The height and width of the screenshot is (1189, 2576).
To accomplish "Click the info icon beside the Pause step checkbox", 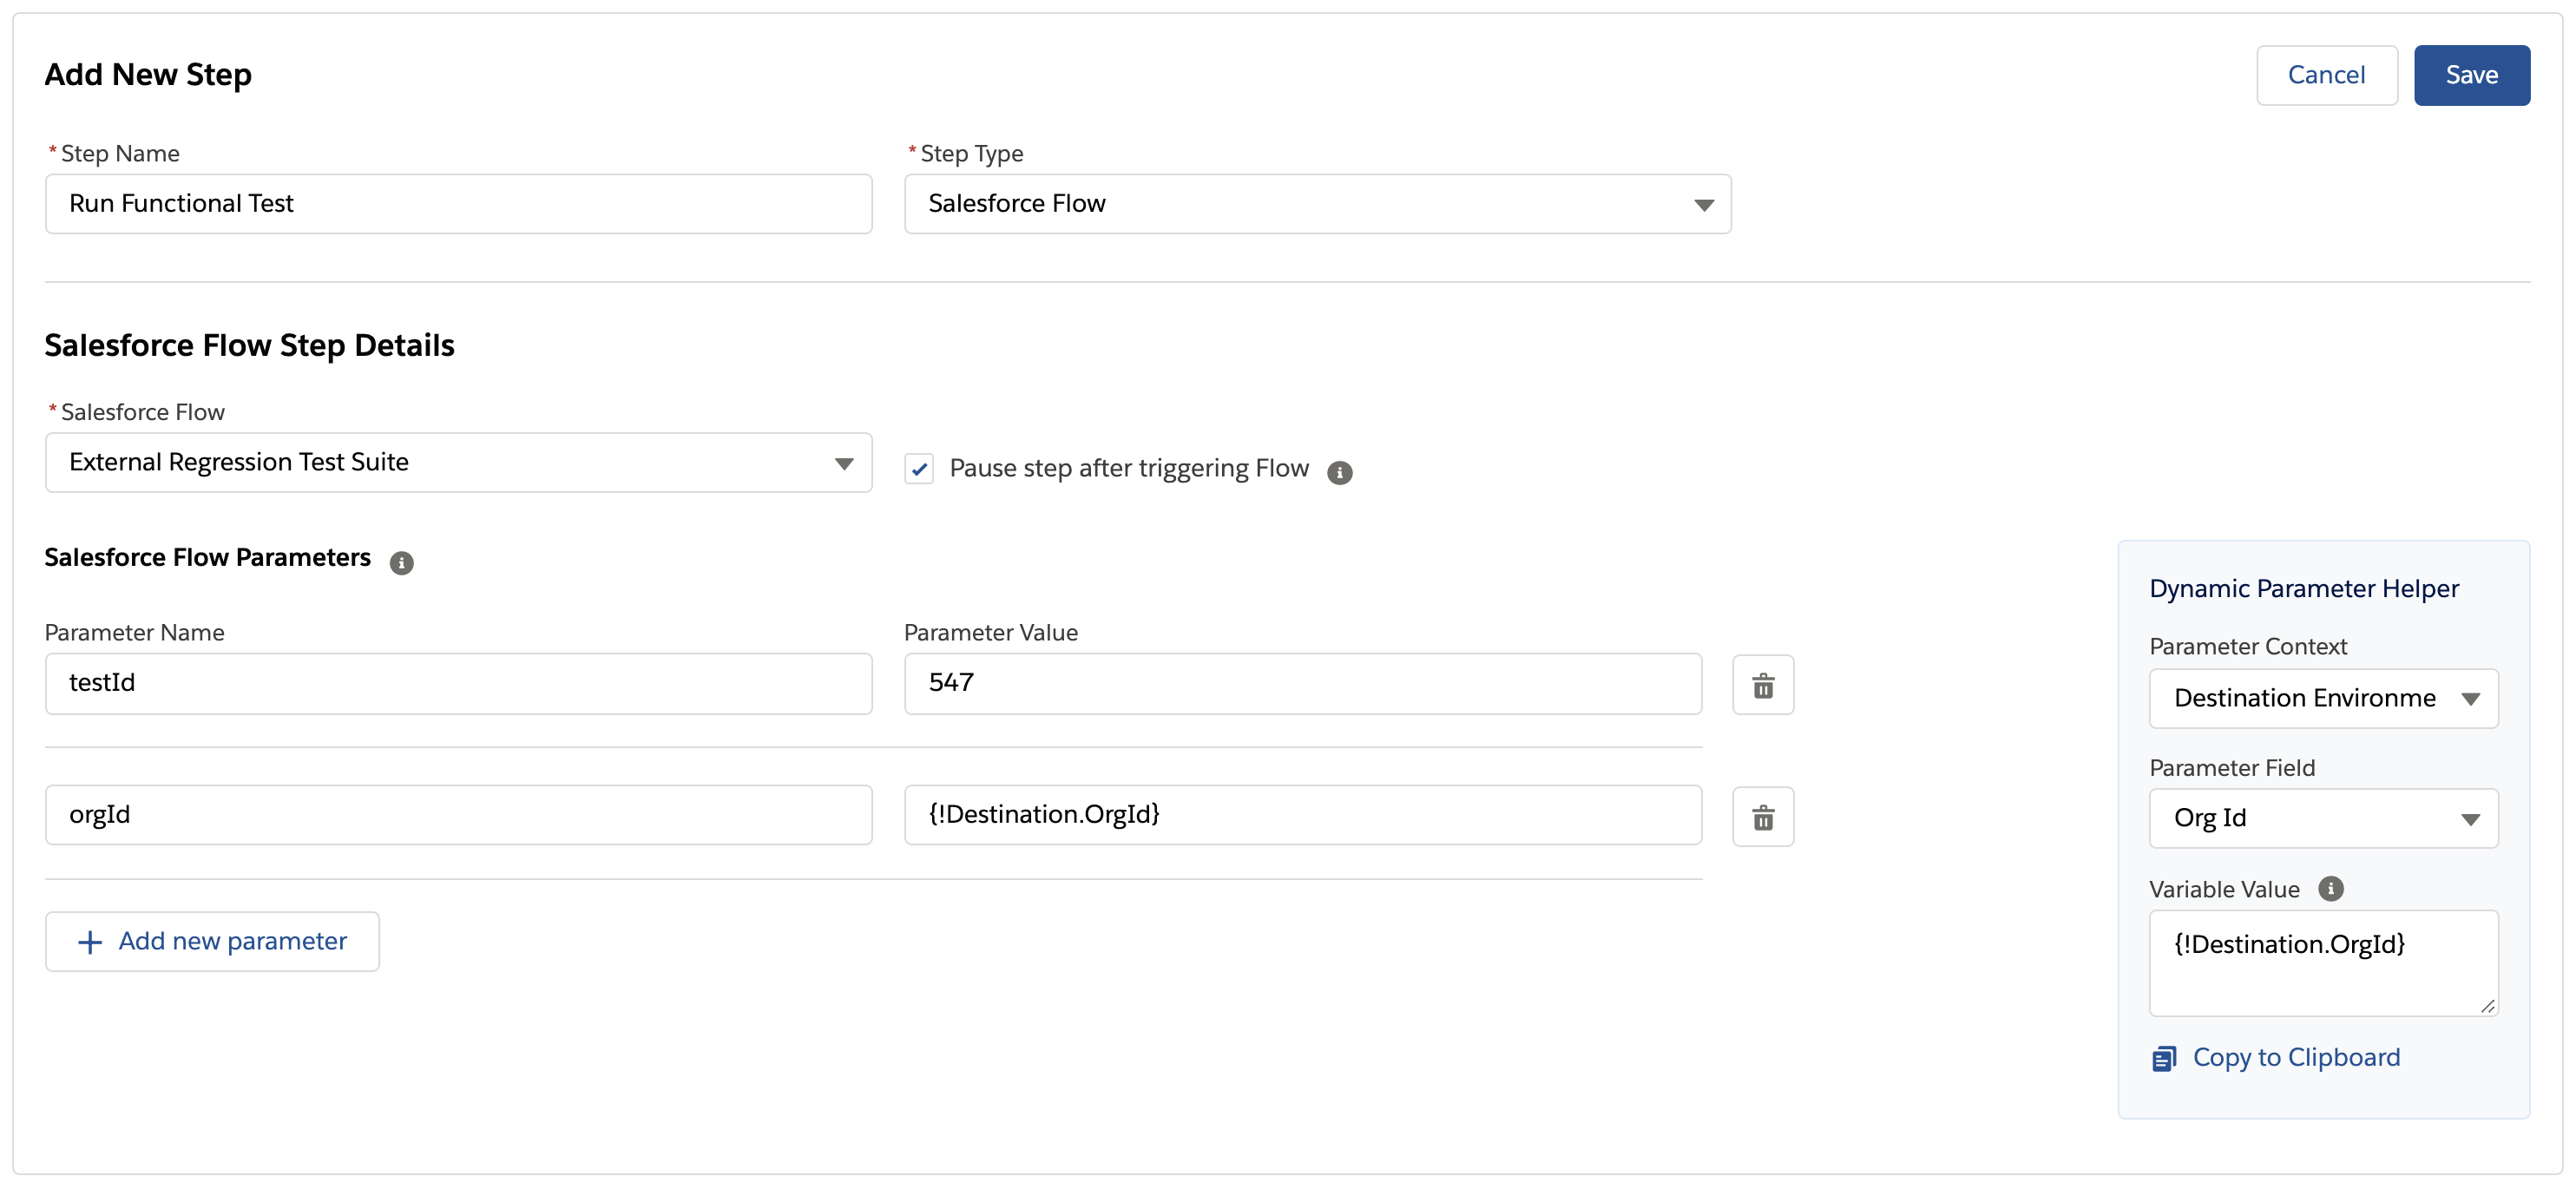I will (1340, 471).
